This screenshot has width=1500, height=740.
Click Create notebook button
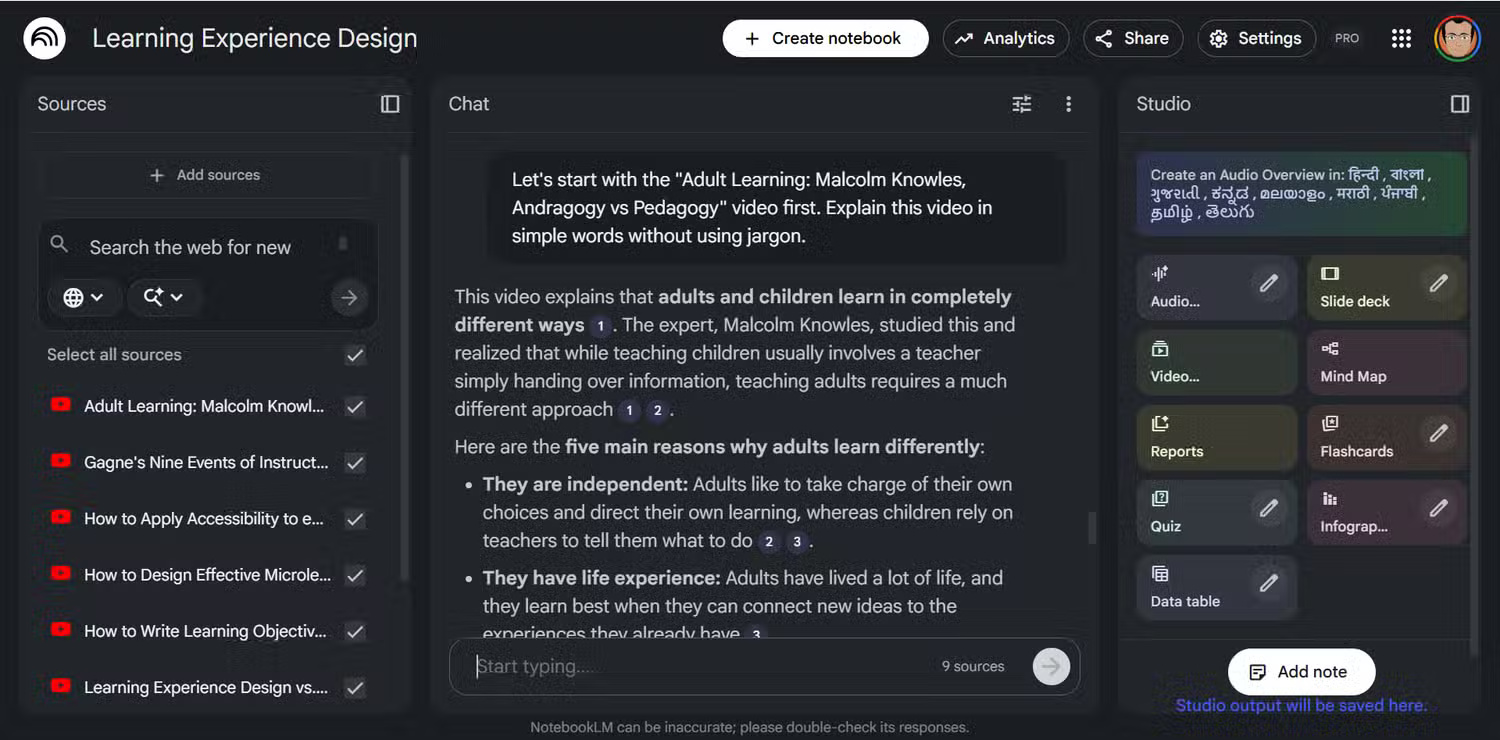point(825,38)
